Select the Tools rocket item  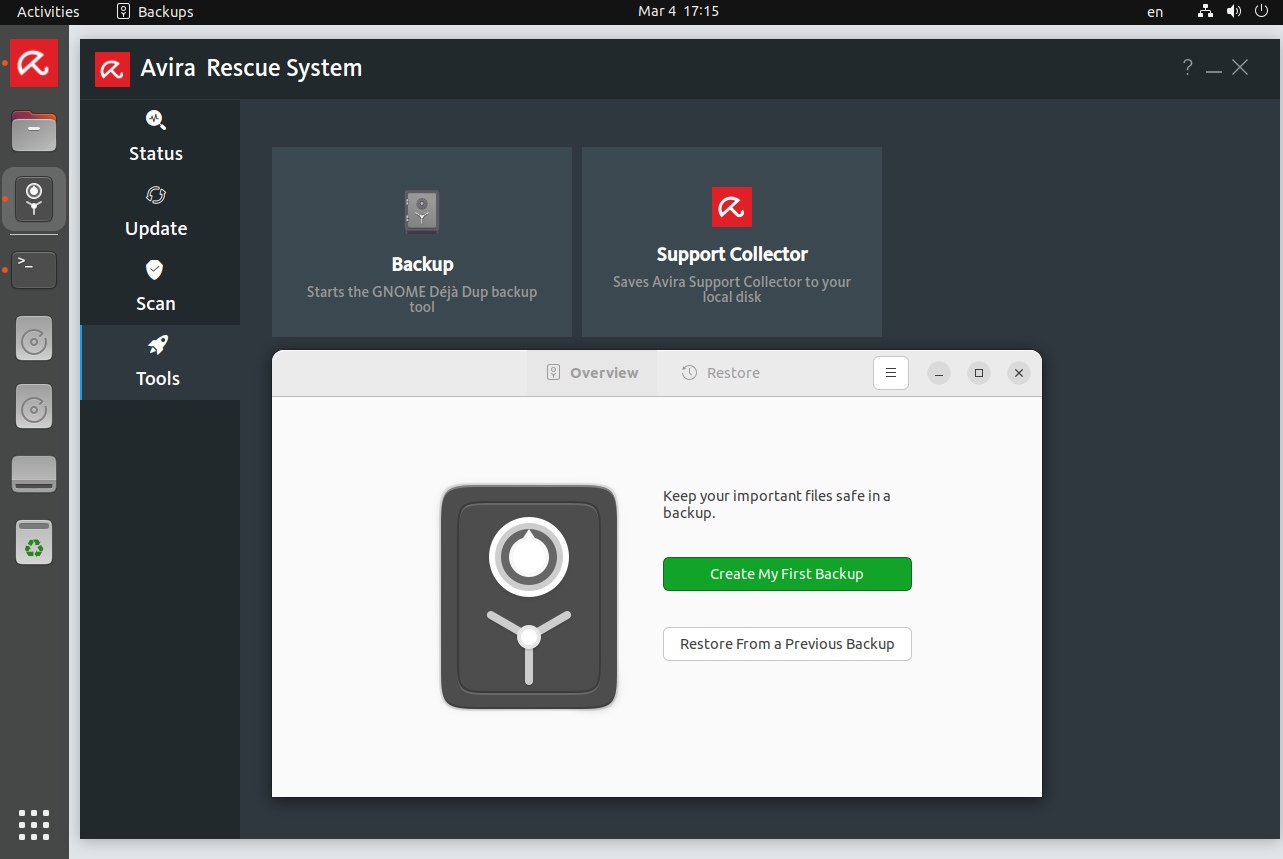point(158,362)
